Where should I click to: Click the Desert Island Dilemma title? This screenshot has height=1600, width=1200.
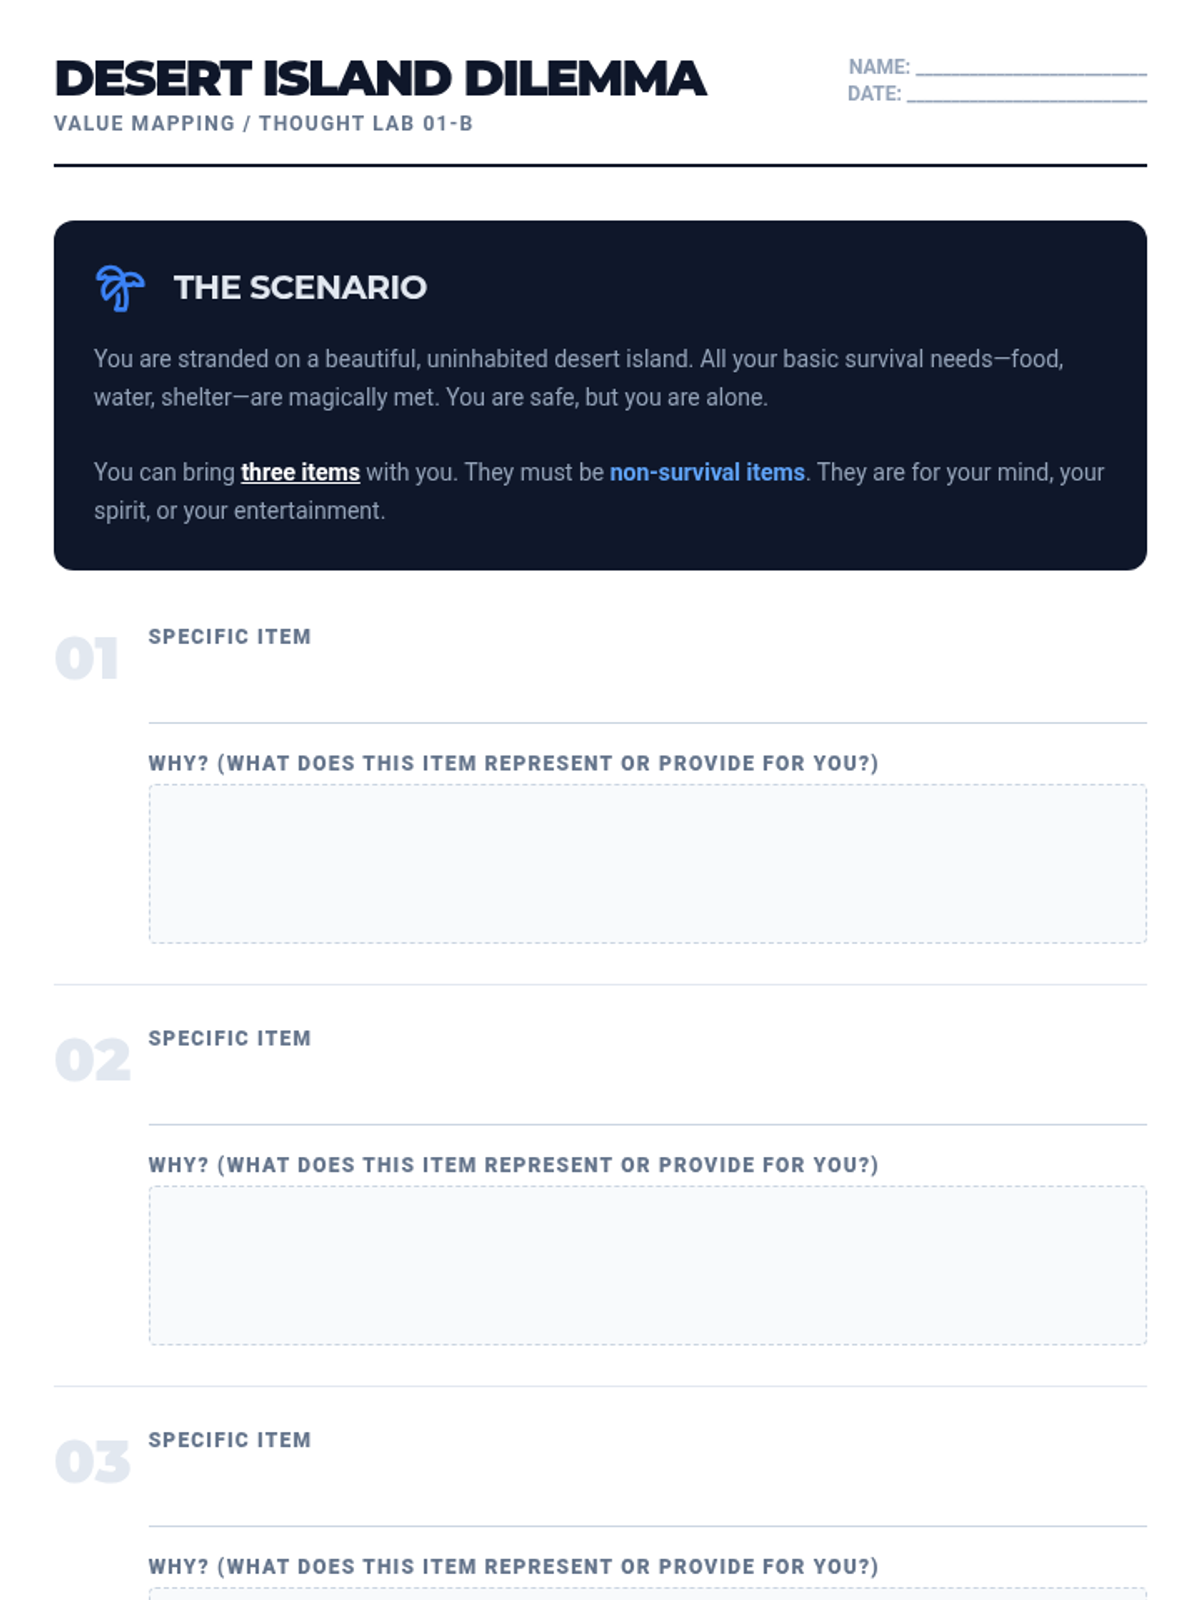(380, 79)
